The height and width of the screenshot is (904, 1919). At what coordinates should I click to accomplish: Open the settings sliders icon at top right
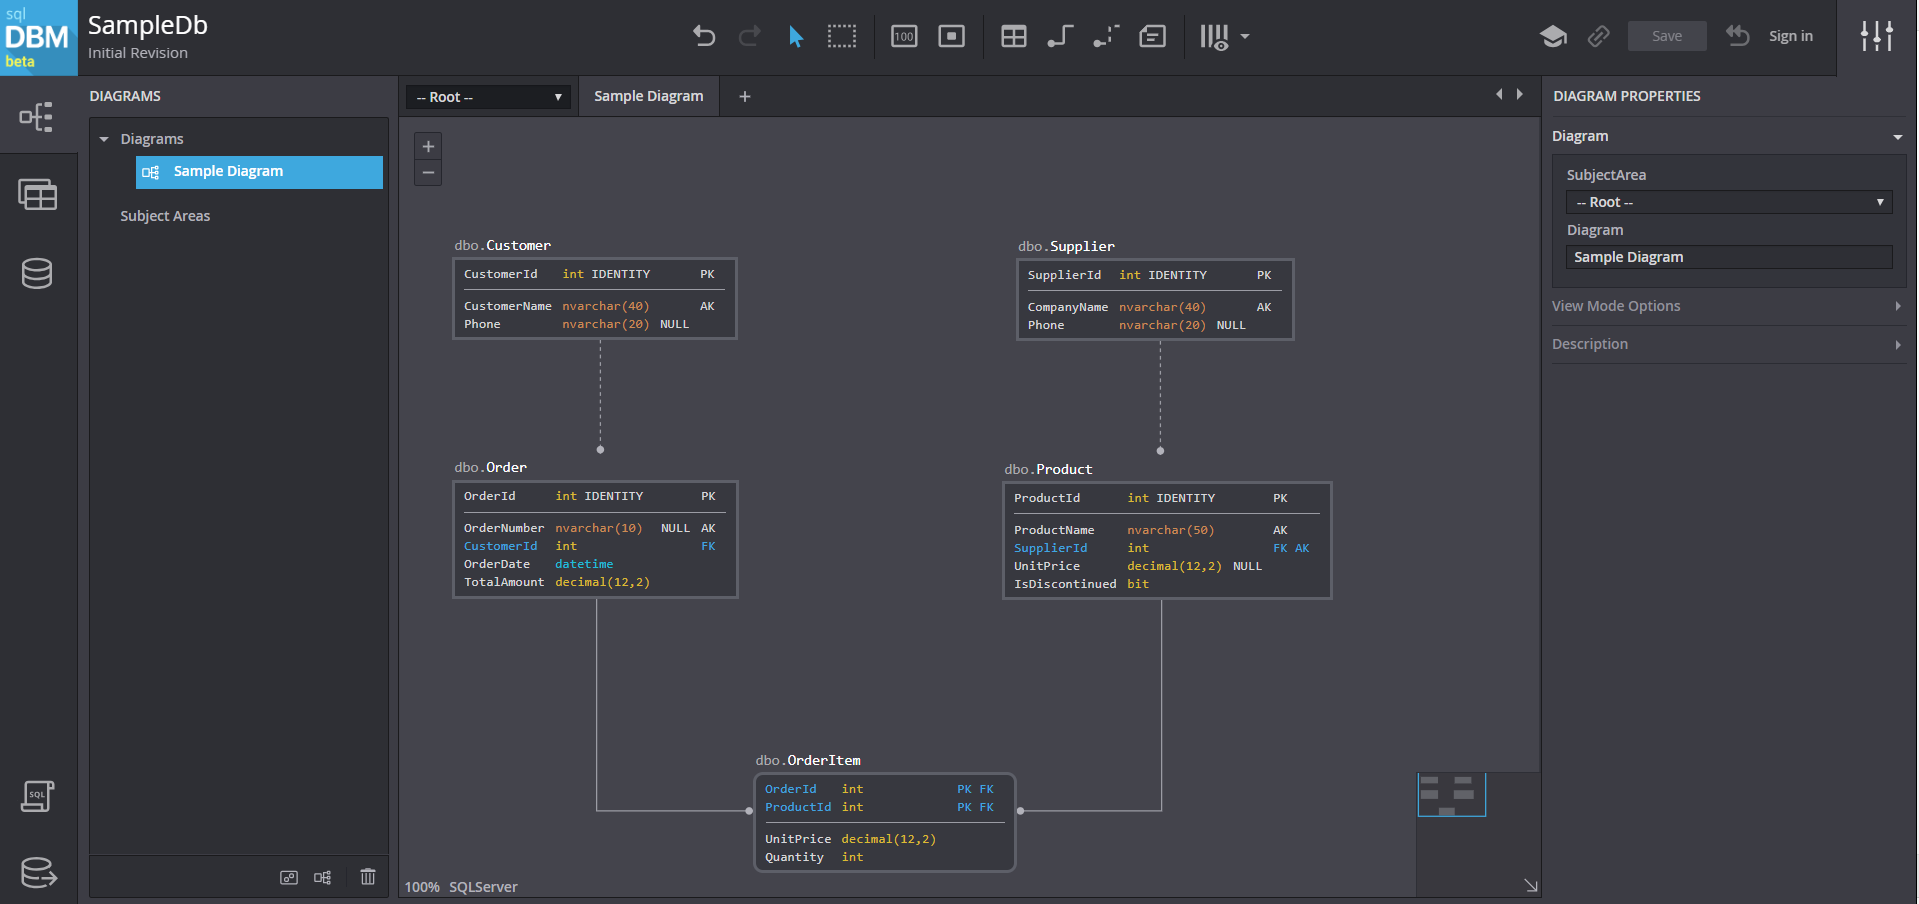point(1876,37)
